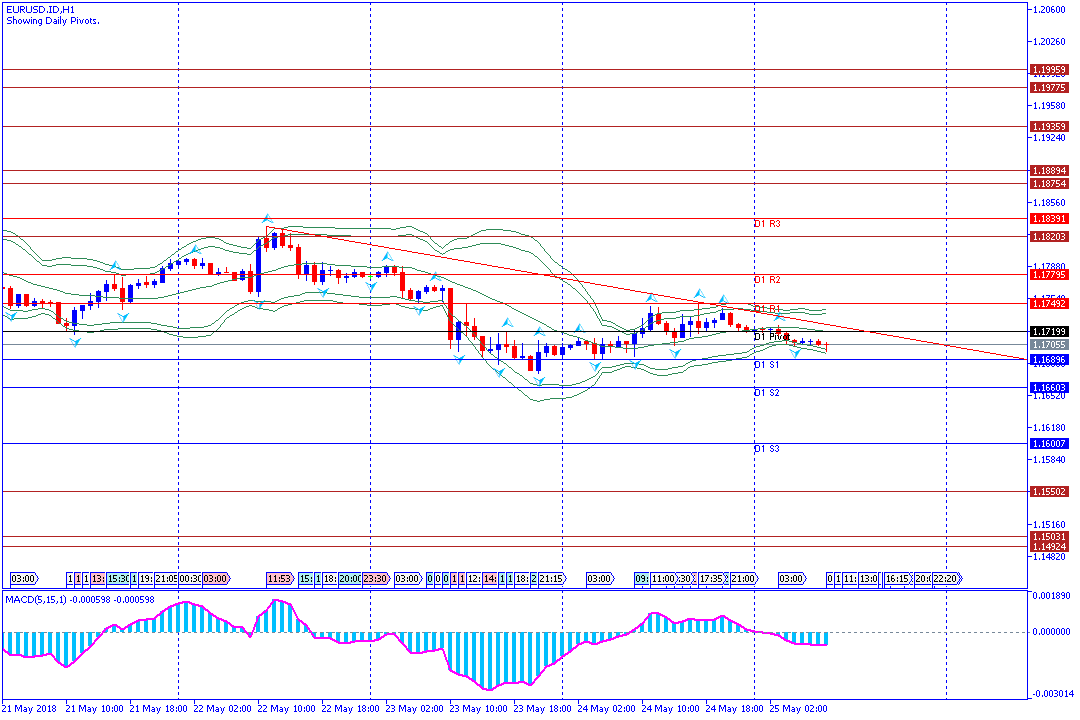Click the D1 R3 pivot label
The image size is (1080, 720).
click(767, 224)
